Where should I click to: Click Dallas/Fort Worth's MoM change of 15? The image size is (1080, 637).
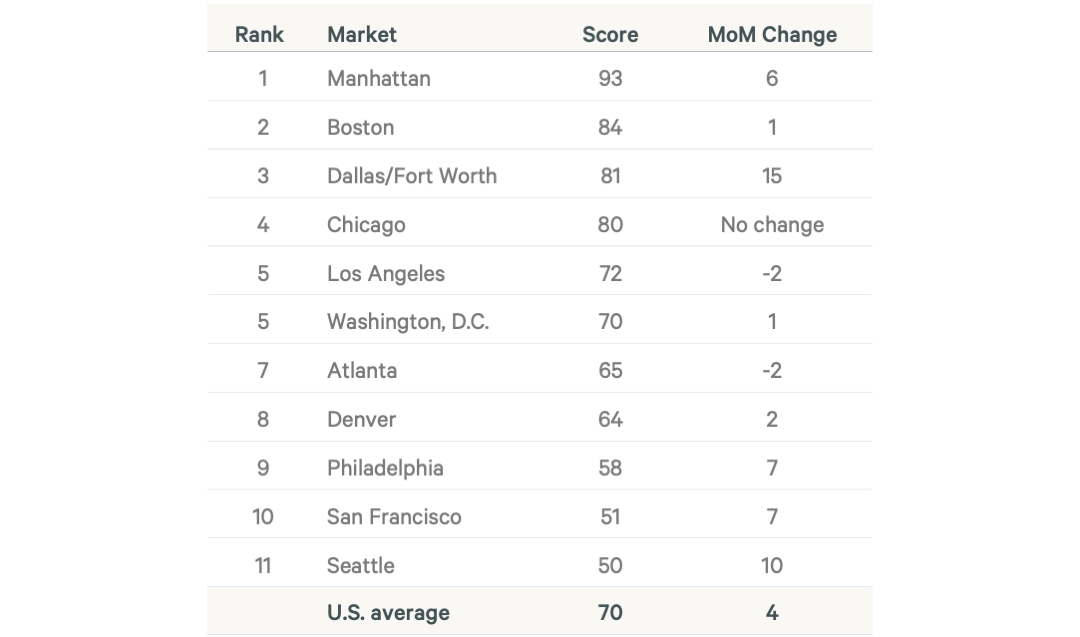click(x=772, y=176)
